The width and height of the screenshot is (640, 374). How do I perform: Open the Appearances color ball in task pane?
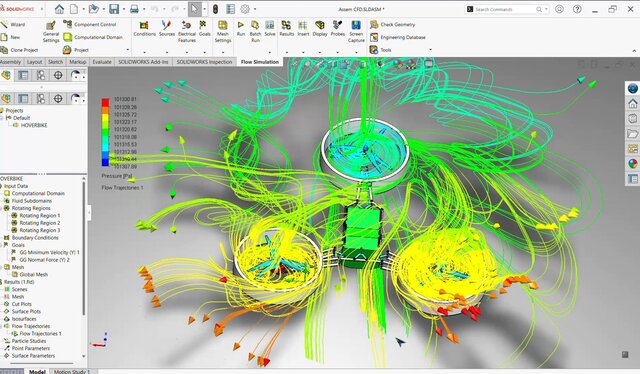(x=633, y=164)
